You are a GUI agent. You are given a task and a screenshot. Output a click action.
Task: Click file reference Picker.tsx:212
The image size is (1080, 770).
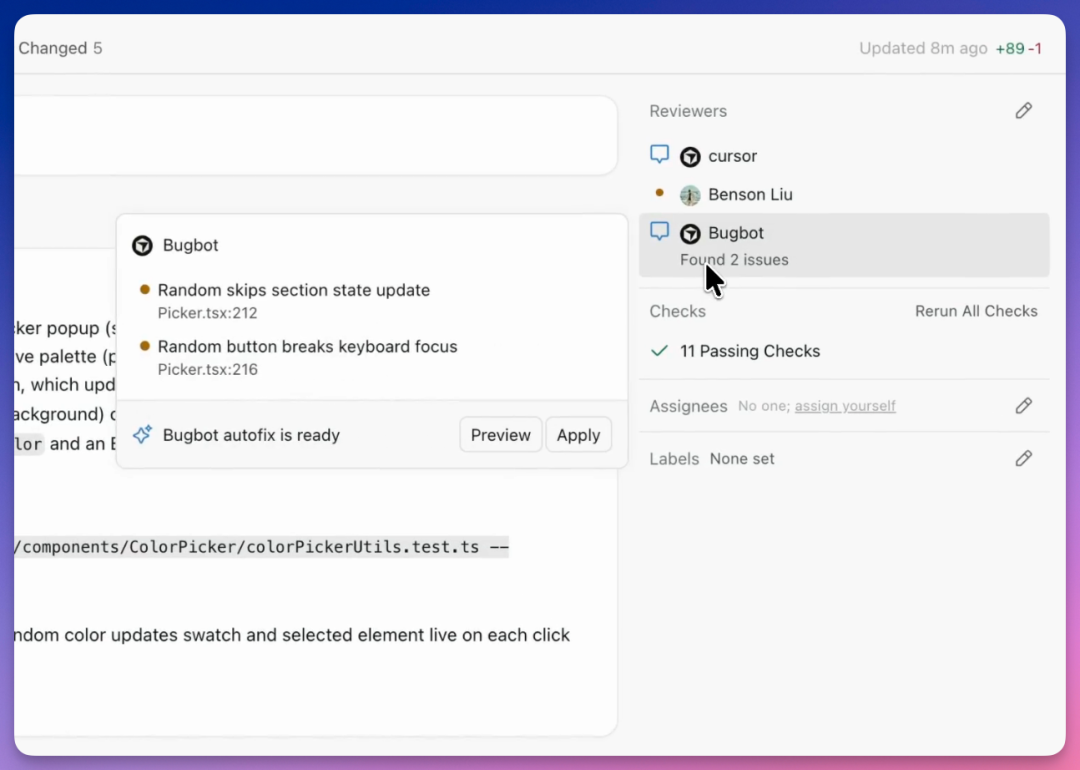pyautogui.click(x=207, y=313)
